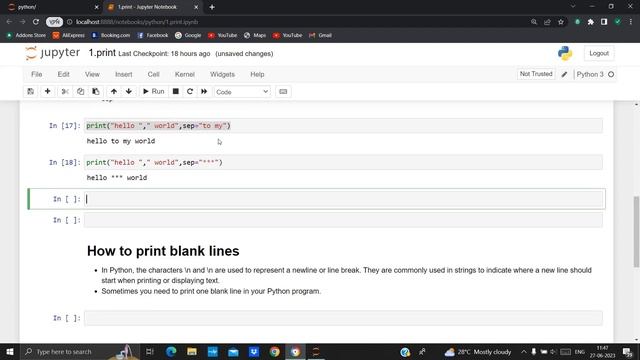Click inside the active empty code cell

pos(343,199)
